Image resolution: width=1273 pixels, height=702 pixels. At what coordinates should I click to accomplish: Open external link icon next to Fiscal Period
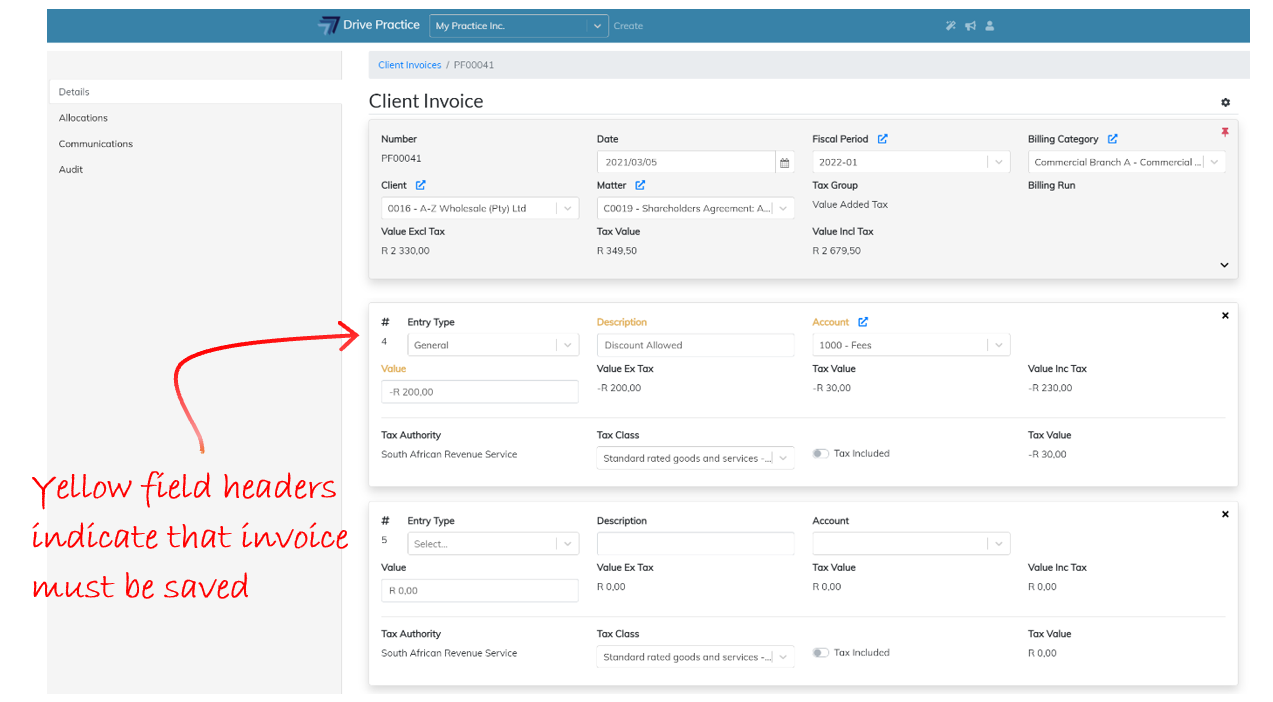coord(883,139)
